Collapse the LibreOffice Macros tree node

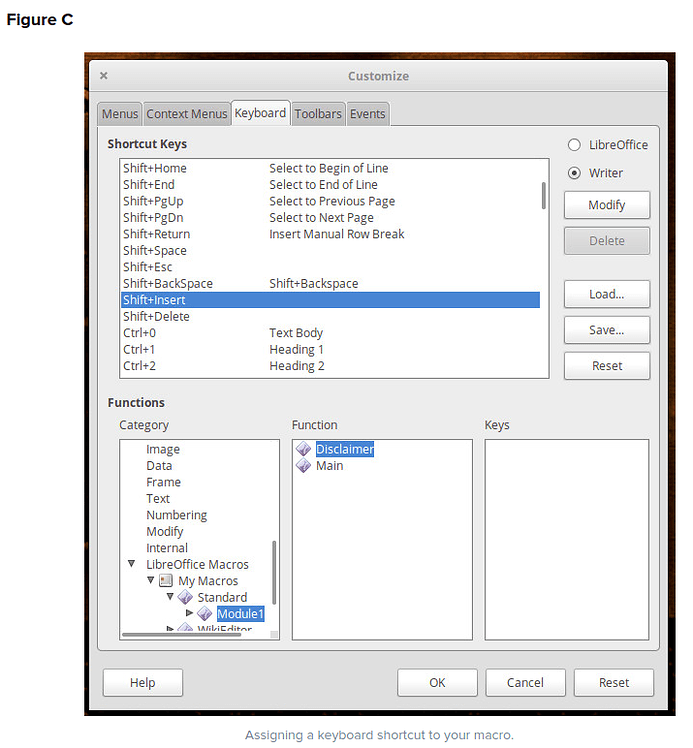132,564
